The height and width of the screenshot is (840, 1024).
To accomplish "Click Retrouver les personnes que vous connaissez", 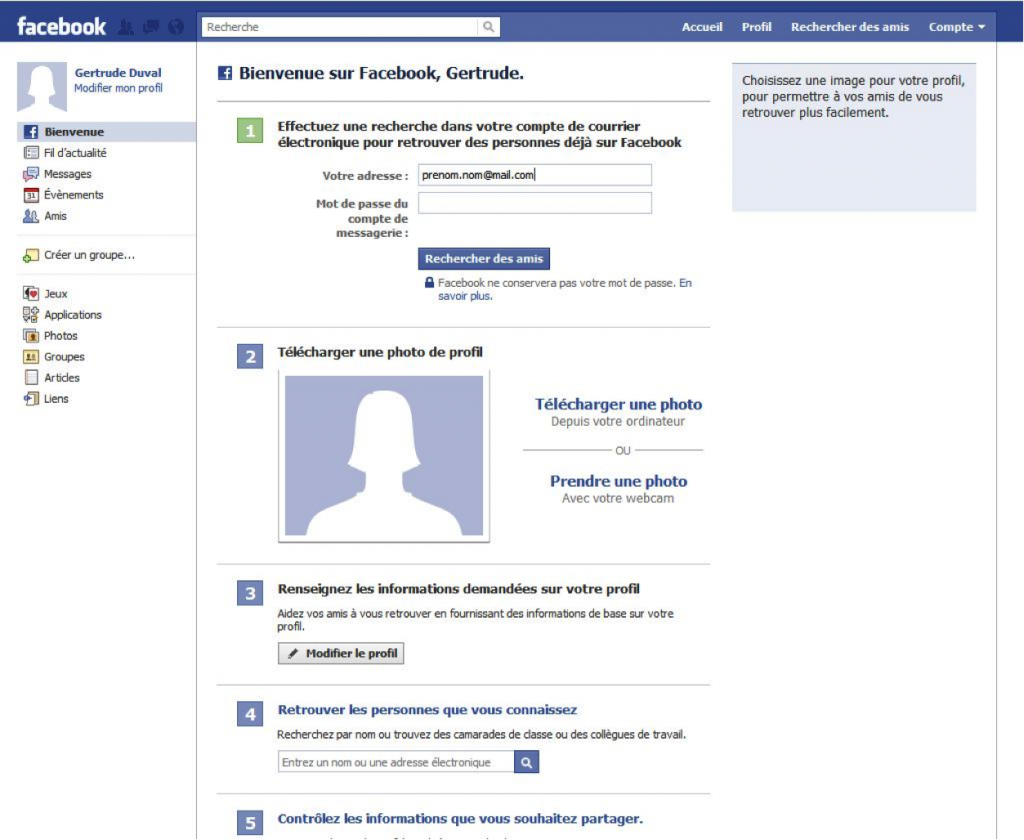I will (x=427, y=710).
